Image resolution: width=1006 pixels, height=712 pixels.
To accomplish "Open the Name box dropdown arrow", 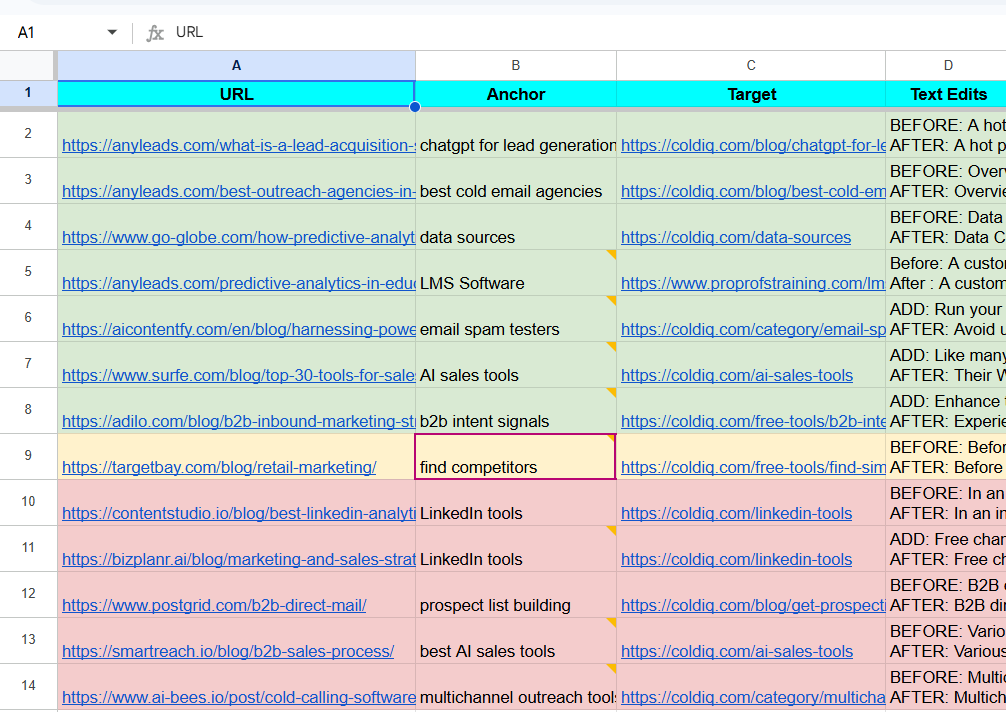I will (x=112, y=32).
